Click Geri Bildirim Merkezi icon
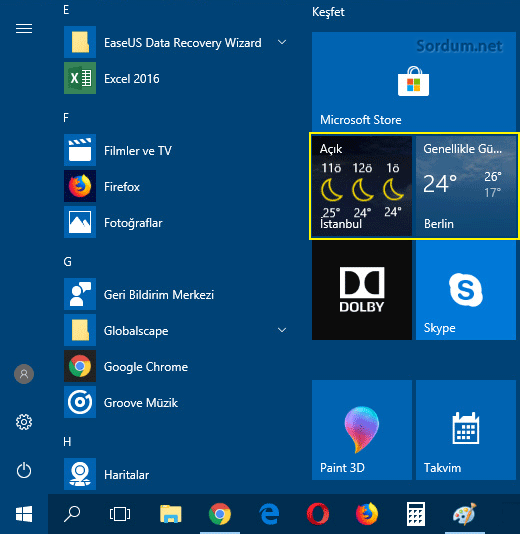 point(80,294)
